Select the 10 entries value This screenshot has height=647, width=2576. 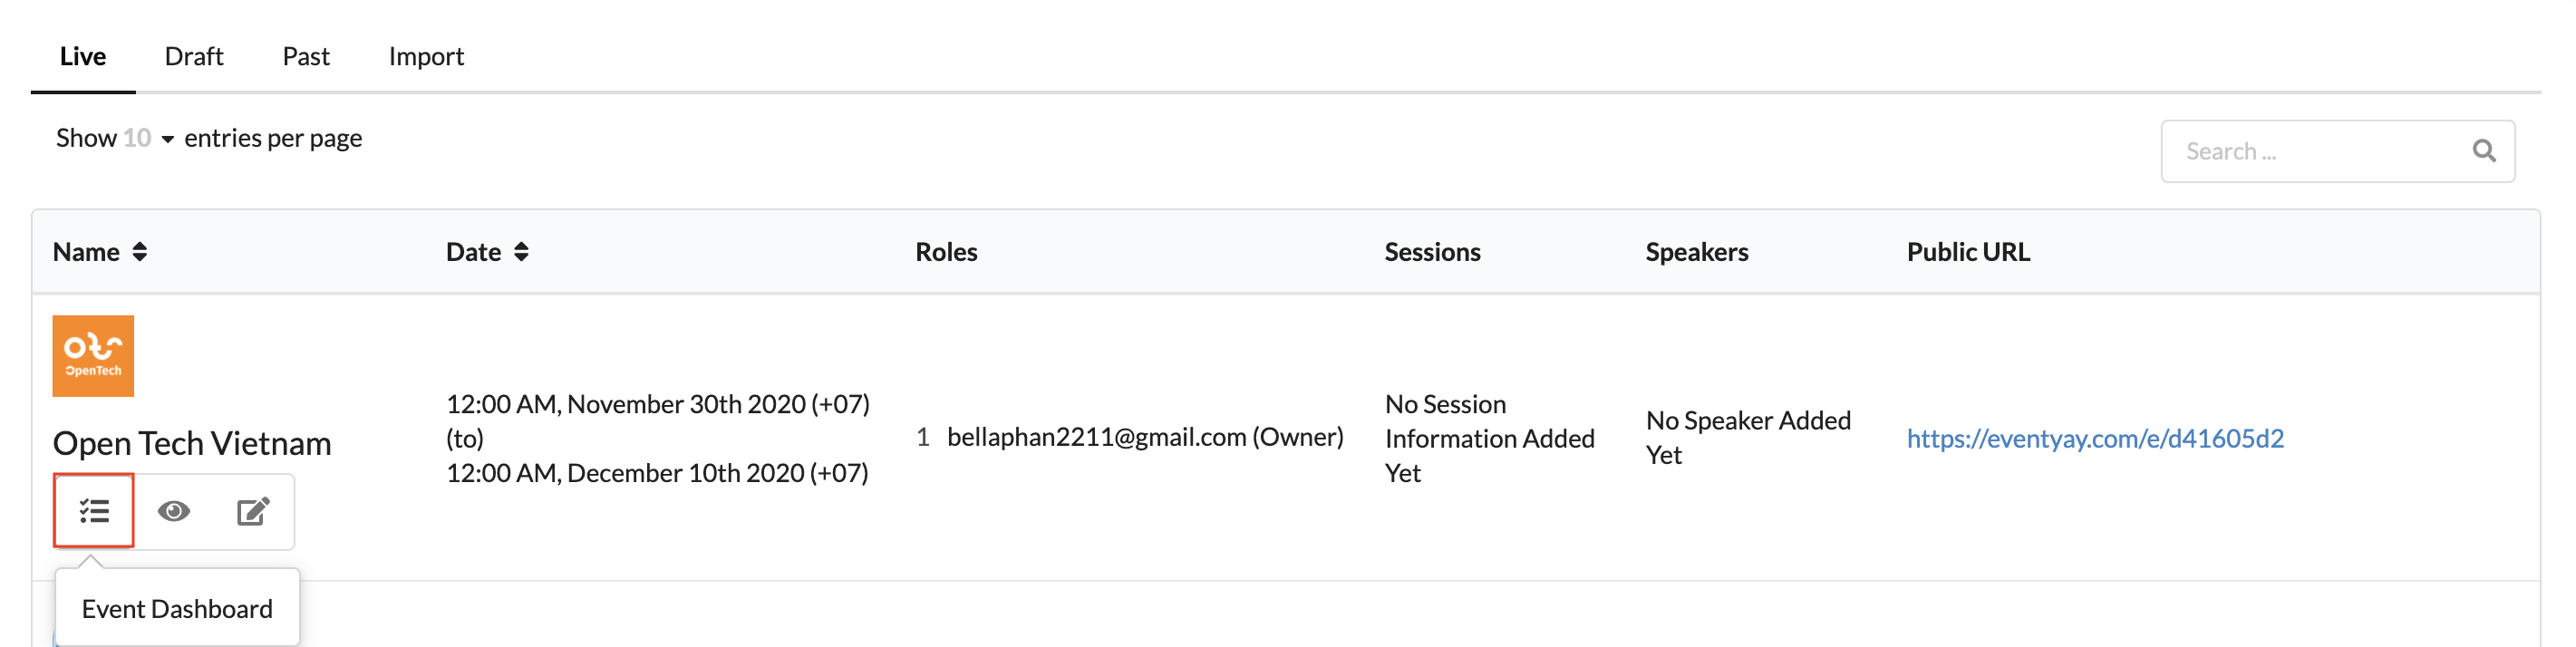tap(137, 138)
